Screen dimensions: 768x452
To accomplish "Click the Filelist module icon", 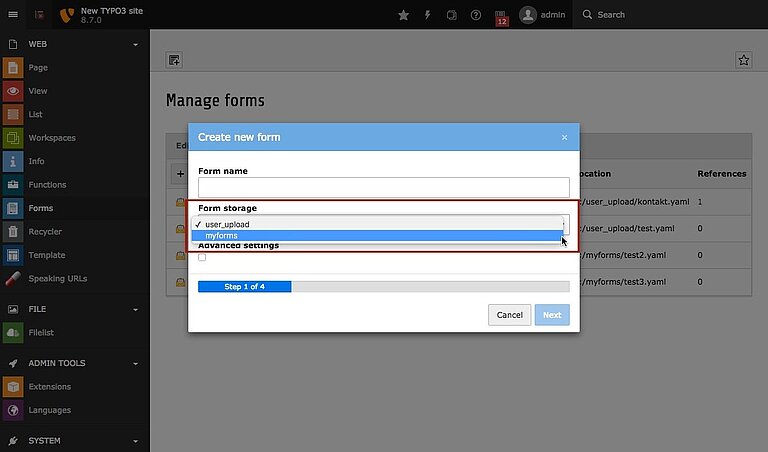I will tap(13, 333).
